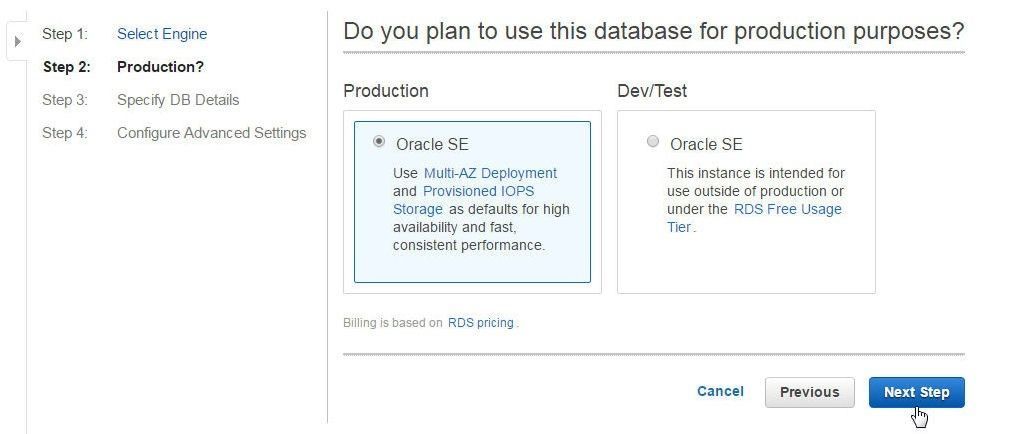The width and height of the screenshot is (1030, 434).
Task: Click the Step 2 label
Action: pyautogui.click(x=66, y=67)
